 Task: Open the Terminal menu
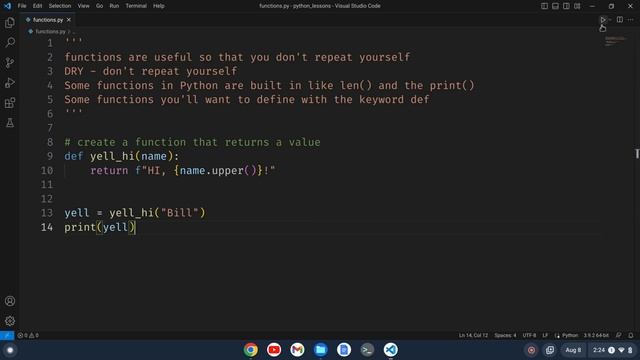(136, 6)
